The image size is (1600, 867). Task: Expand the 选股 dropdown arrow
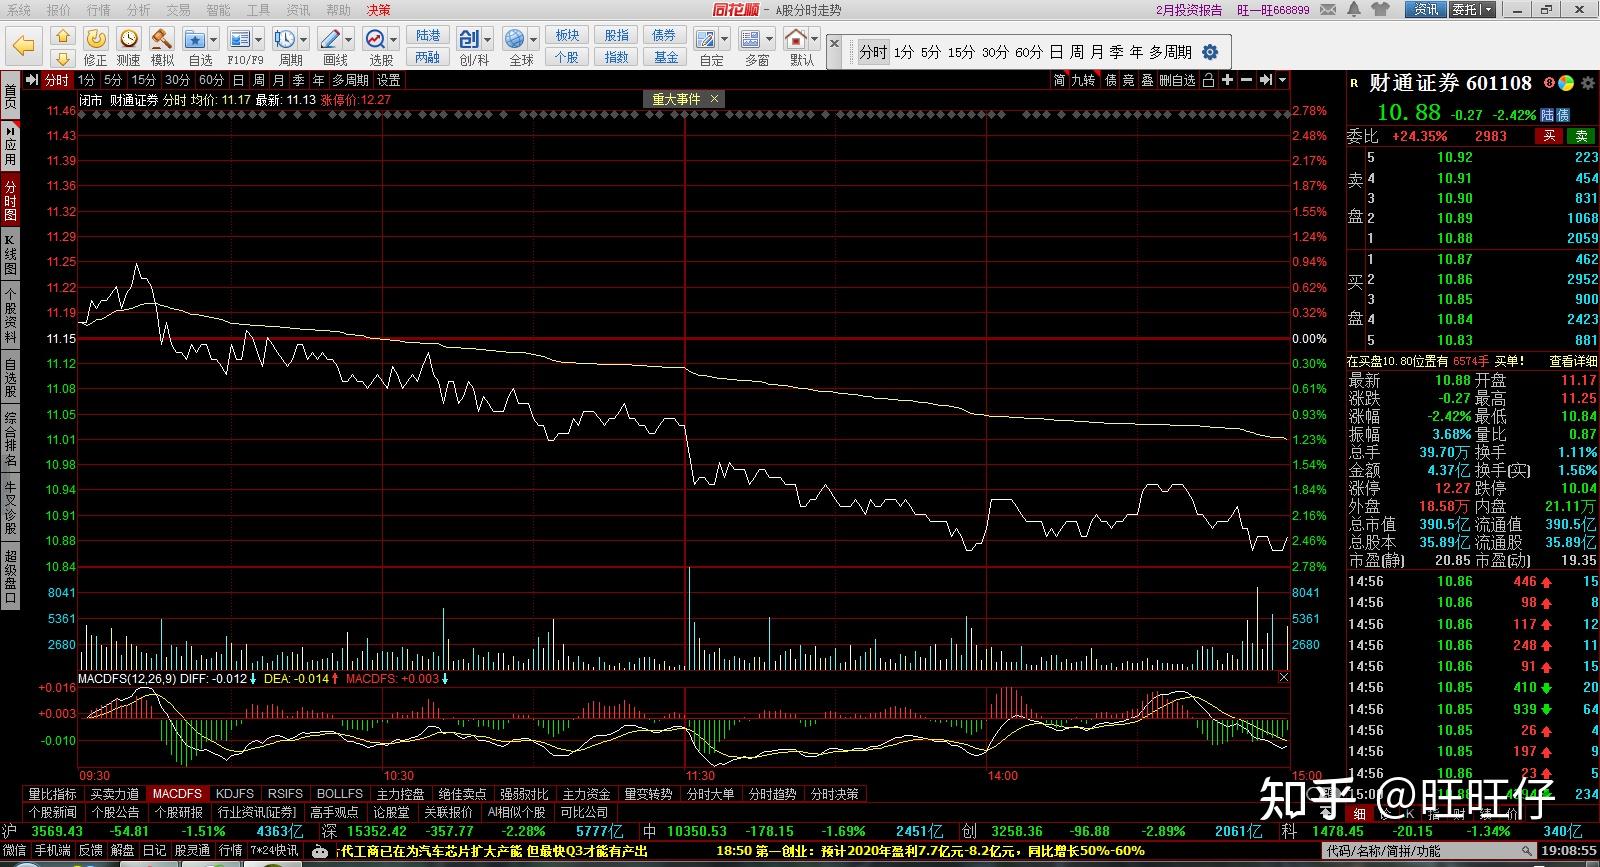pyautogui.click(x=395, y=40)
